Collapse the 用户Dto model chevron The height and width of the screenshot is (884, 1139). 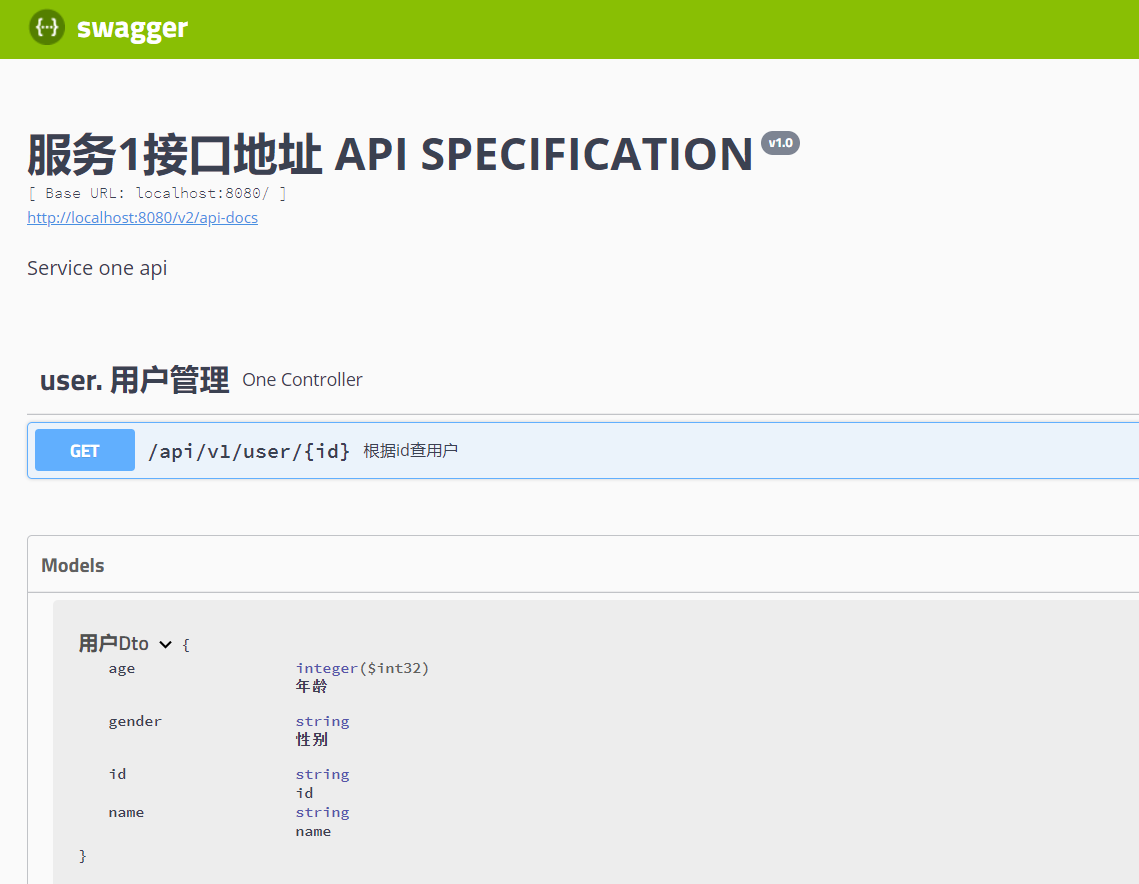click(x=166, y=644)
